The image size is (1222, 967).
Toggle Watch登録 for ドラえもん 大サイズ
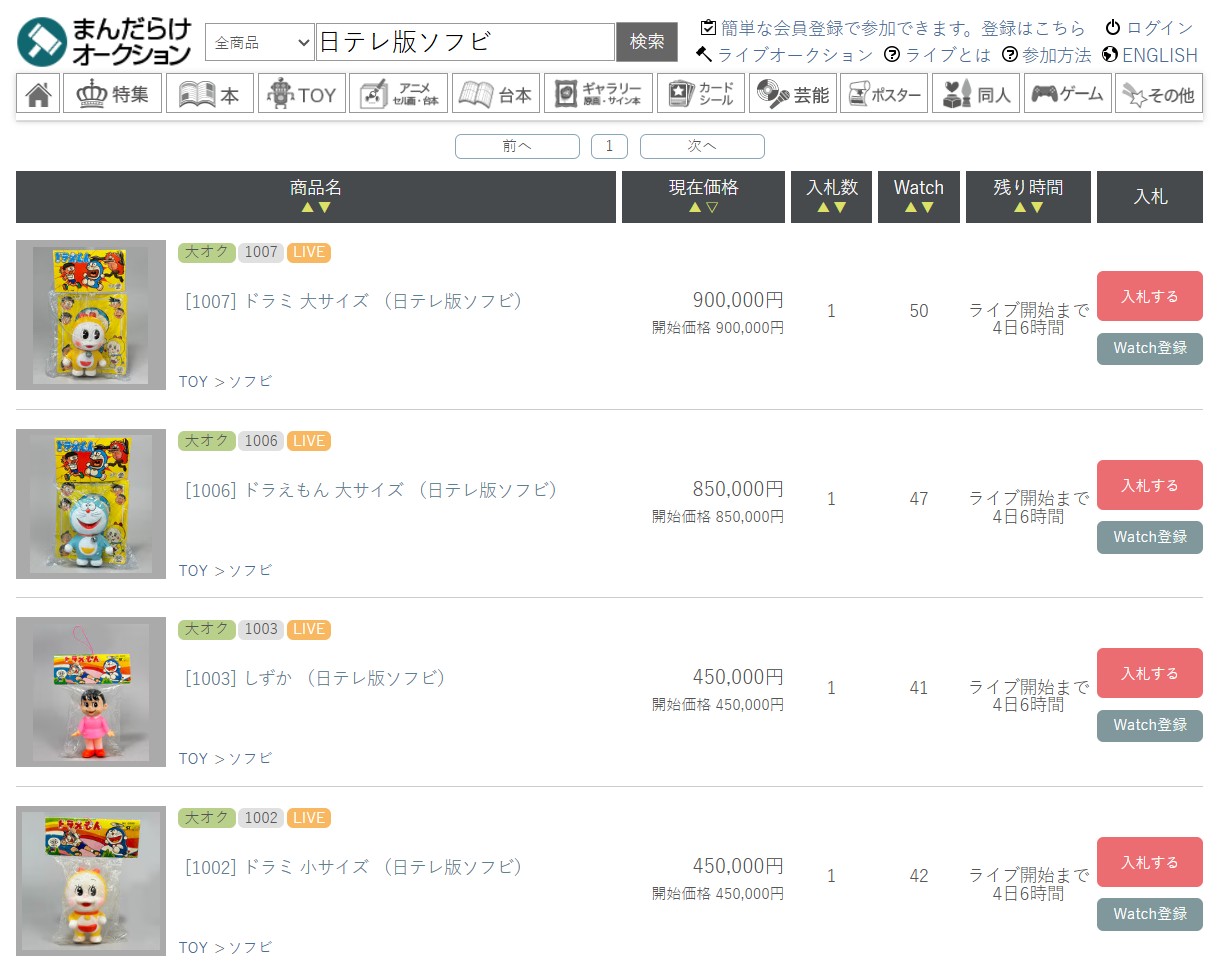pyautogui.click(x=1149, y=537)
